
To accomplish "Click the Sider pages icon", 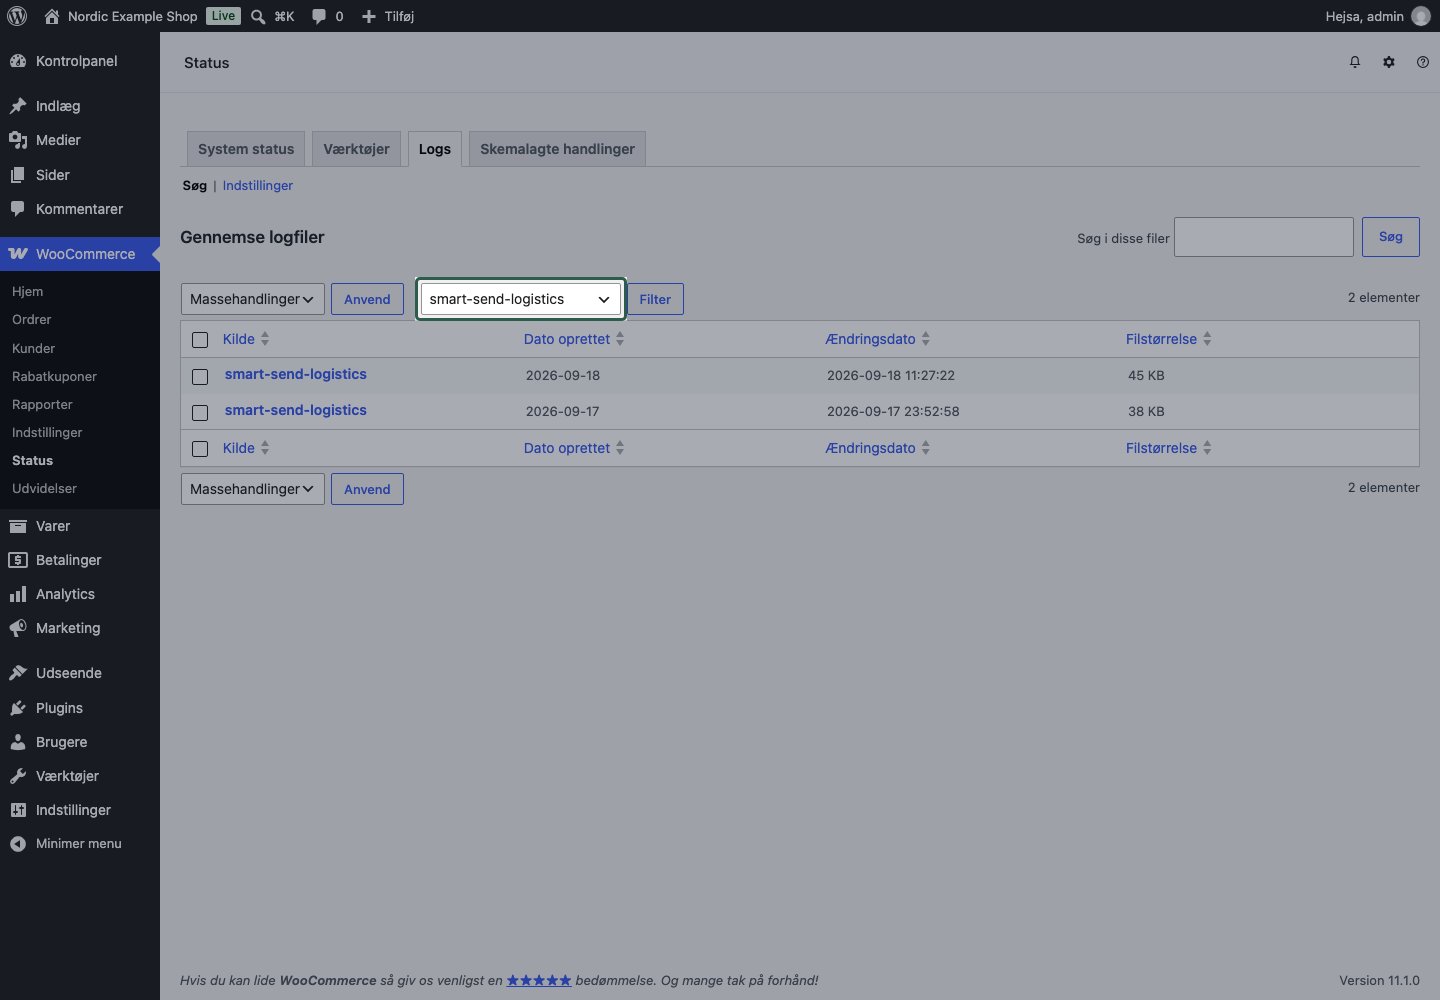I will coord(18,175).
